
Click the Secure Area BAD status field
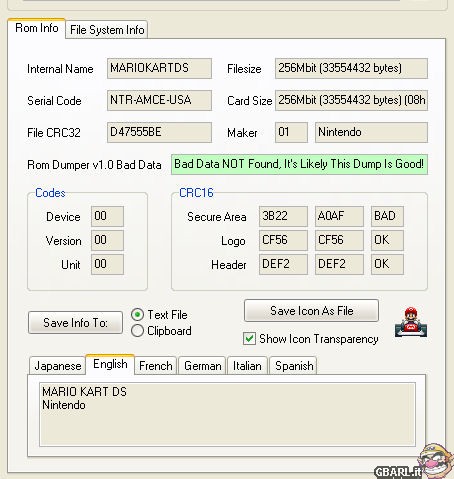387,216
